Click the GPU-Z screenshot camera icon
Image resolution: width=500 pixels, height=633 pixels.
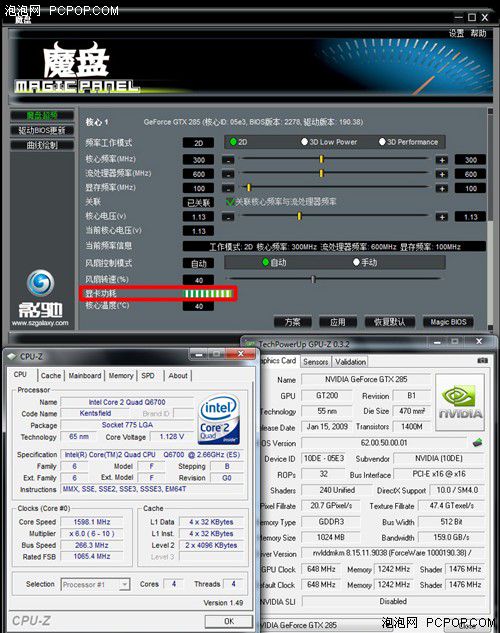coord(482,360)
